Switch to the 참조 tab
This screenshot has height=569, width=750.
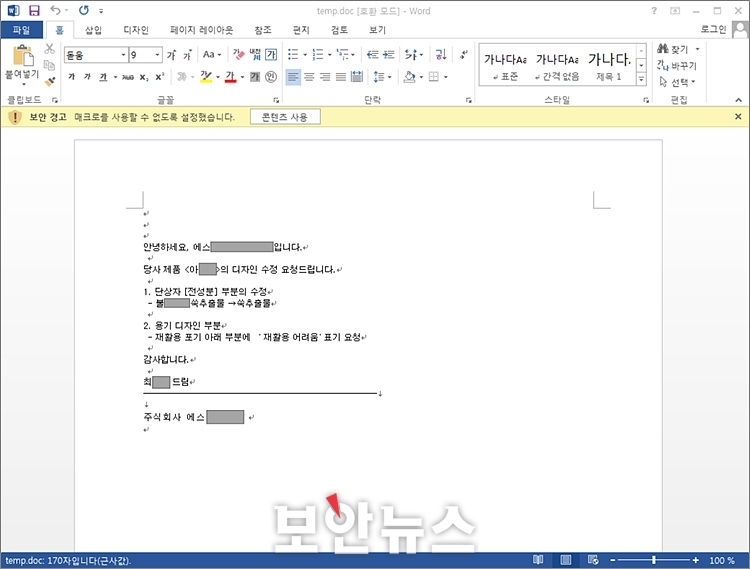coord(263,30)
